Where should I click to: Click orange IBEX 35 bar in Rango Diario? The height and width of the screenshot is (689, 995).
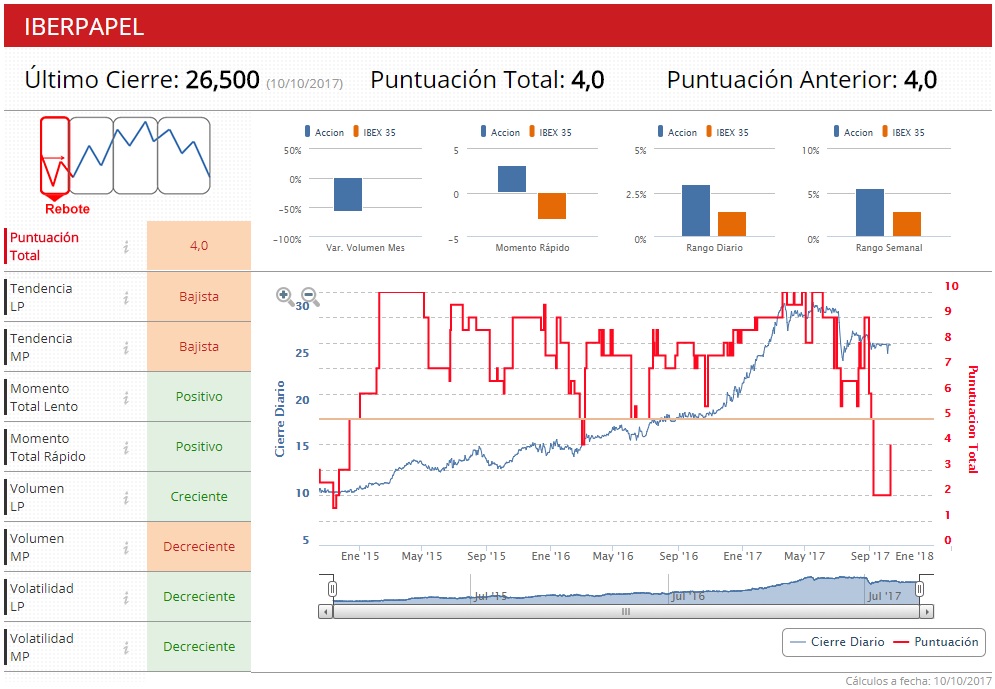[x=732, y=224]
